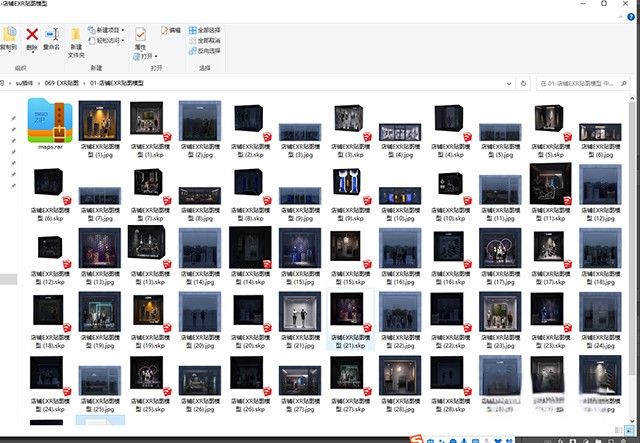Open the Properties (属性) icon
The height and width of the screenshot is (443, 640).
tap(140, 36)
